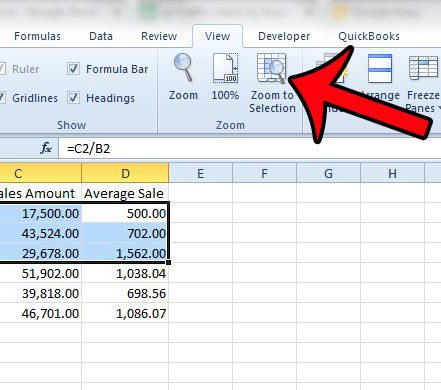The height and width of the screenshot is (390, 441).
Task: Uncheck the Headings checkbox
Action: [73, 98]
